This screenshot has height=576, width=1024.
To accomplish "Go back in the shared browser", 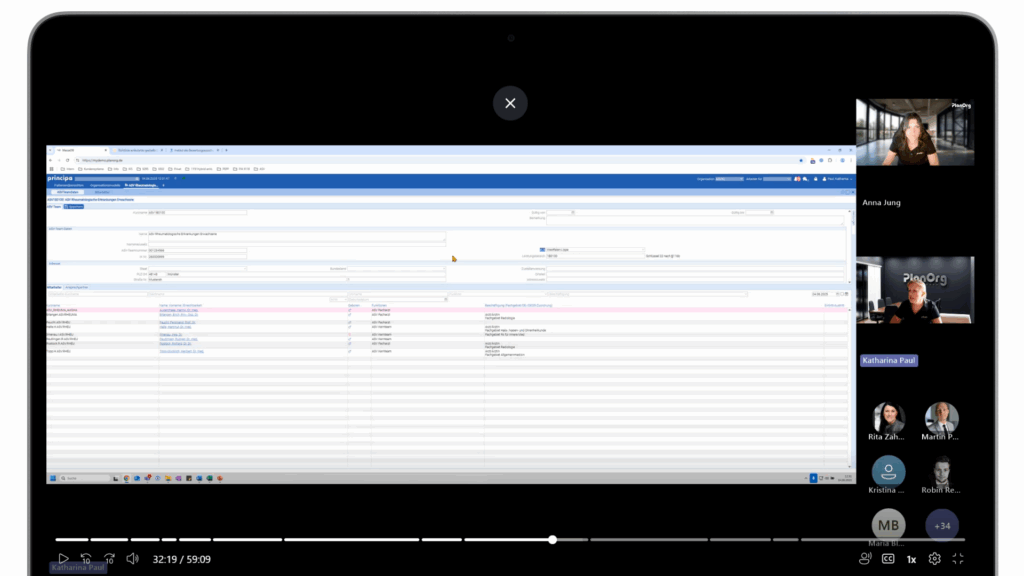I will pos(51,160).
